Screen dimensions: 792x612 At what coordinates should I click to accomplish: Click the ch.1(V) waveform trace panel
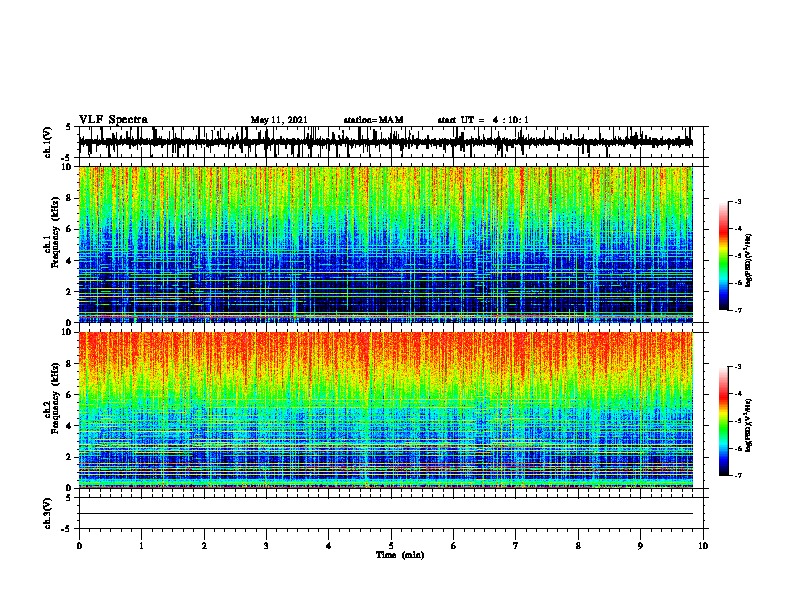pos(391,142)
